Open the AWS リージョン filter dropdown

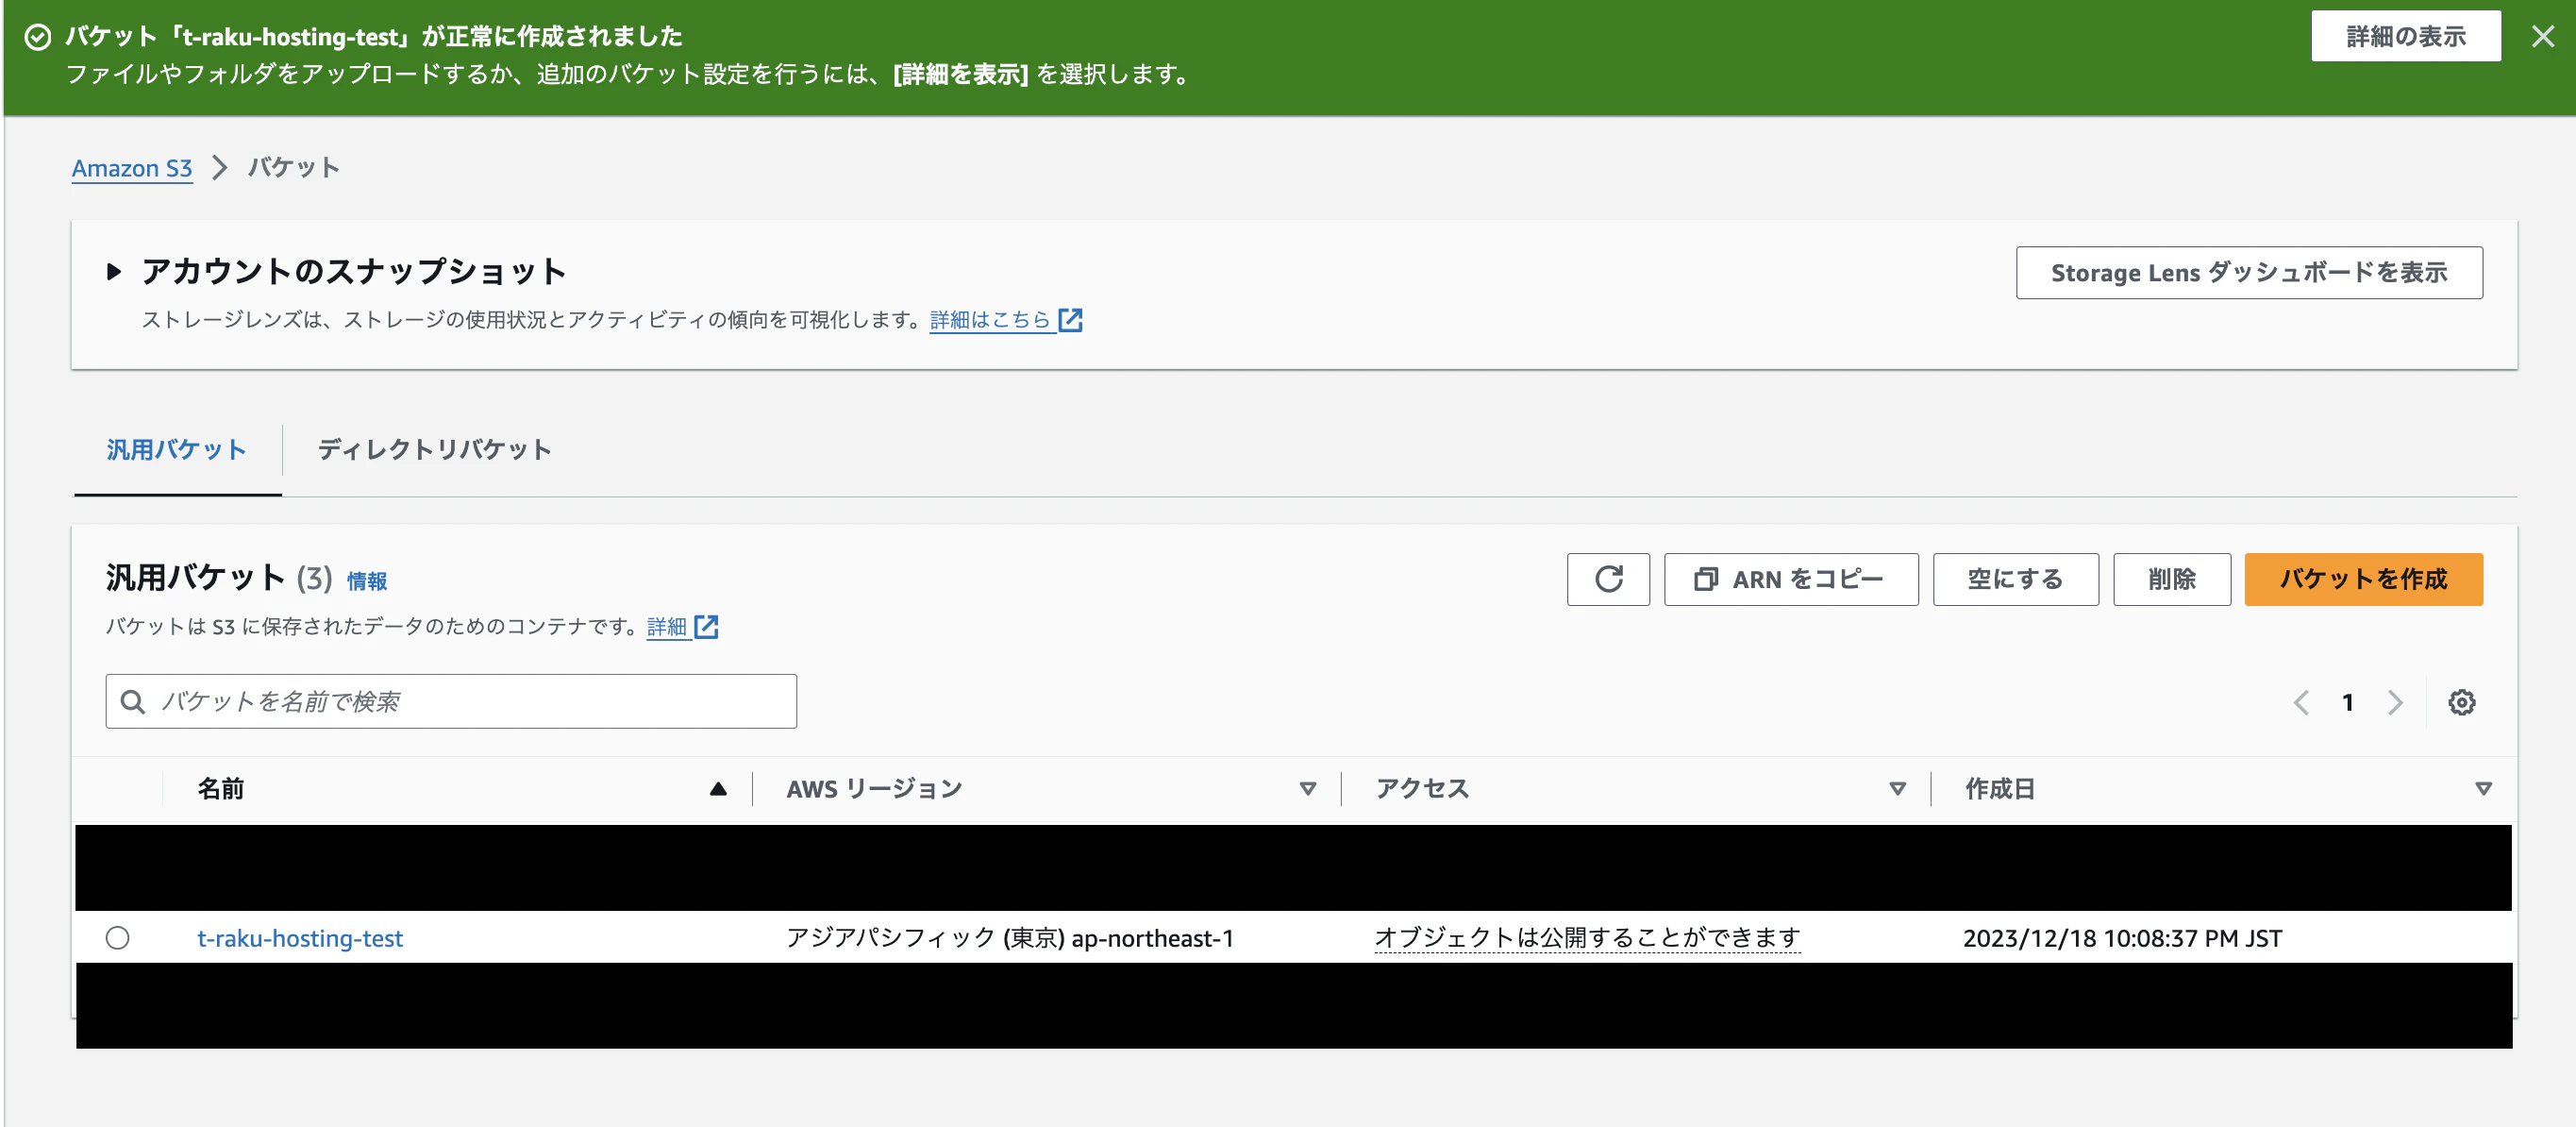pos(1306,788)
